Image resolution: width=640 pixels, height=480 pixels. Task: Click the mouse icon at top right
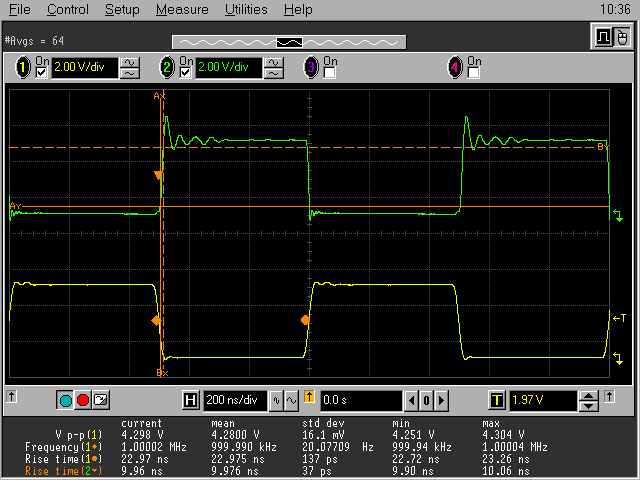[x=622, y=38]
